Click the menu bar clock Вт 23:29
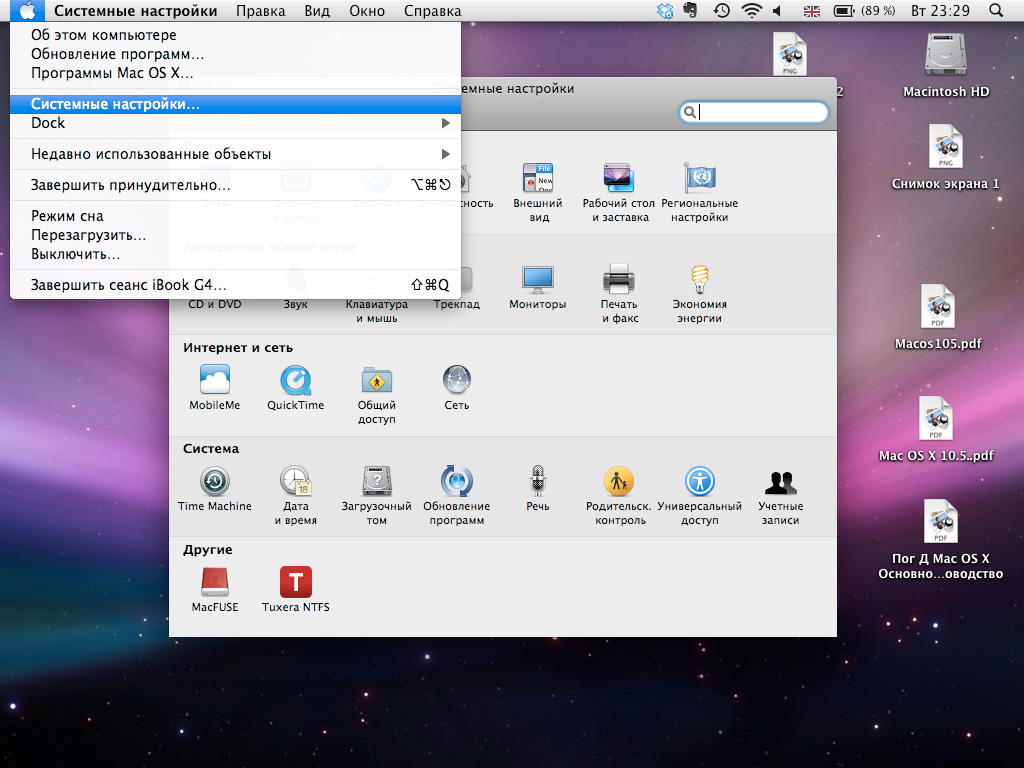1024x768 pixels. [940, 10]
